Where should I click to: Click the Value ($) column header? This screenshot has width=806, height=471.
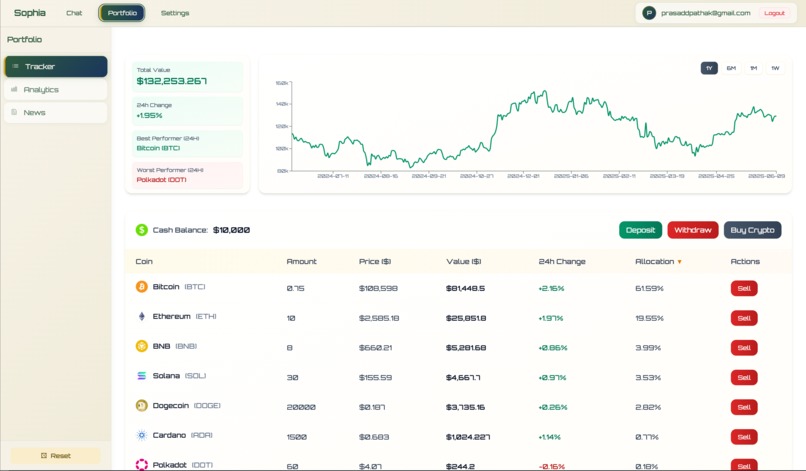[464, 261]
